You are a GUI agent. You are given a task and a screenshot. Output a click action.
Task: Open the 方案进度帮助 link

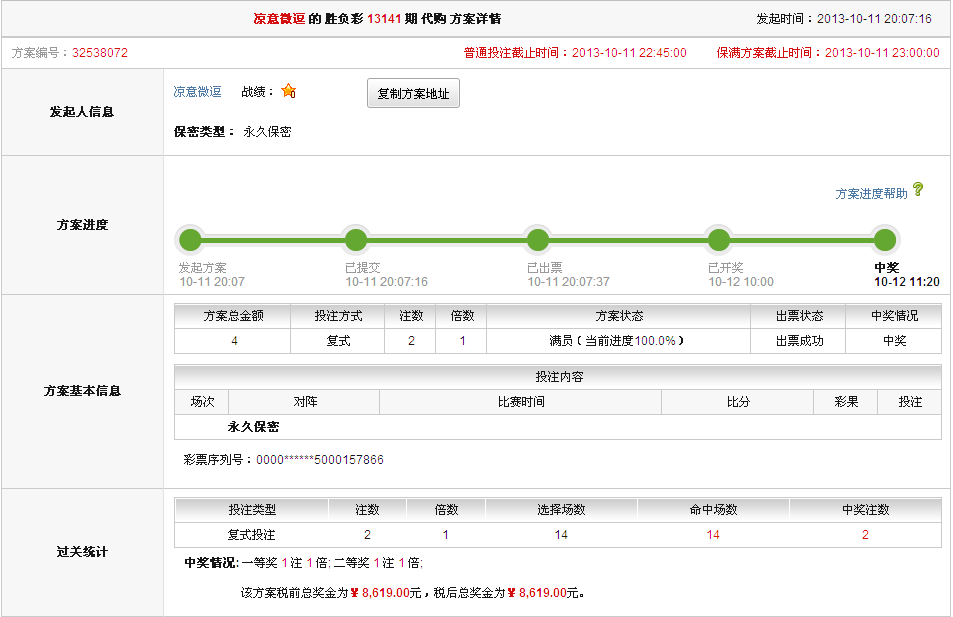coord(871,194)
